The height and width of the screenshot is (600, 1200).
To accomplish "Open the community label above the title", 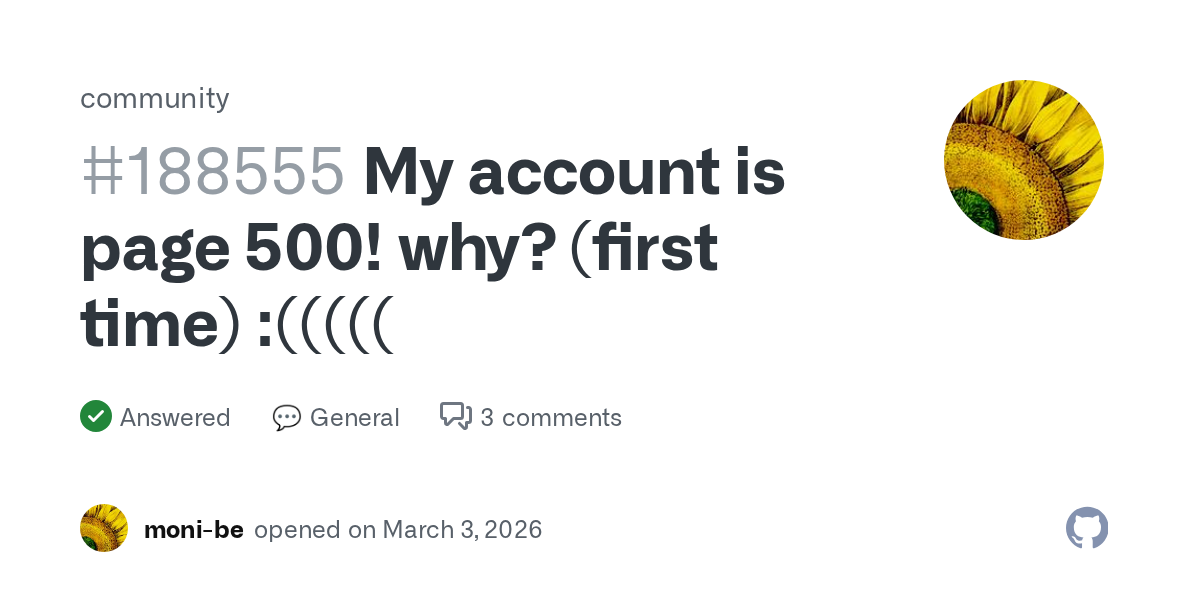I will point(155,98).
